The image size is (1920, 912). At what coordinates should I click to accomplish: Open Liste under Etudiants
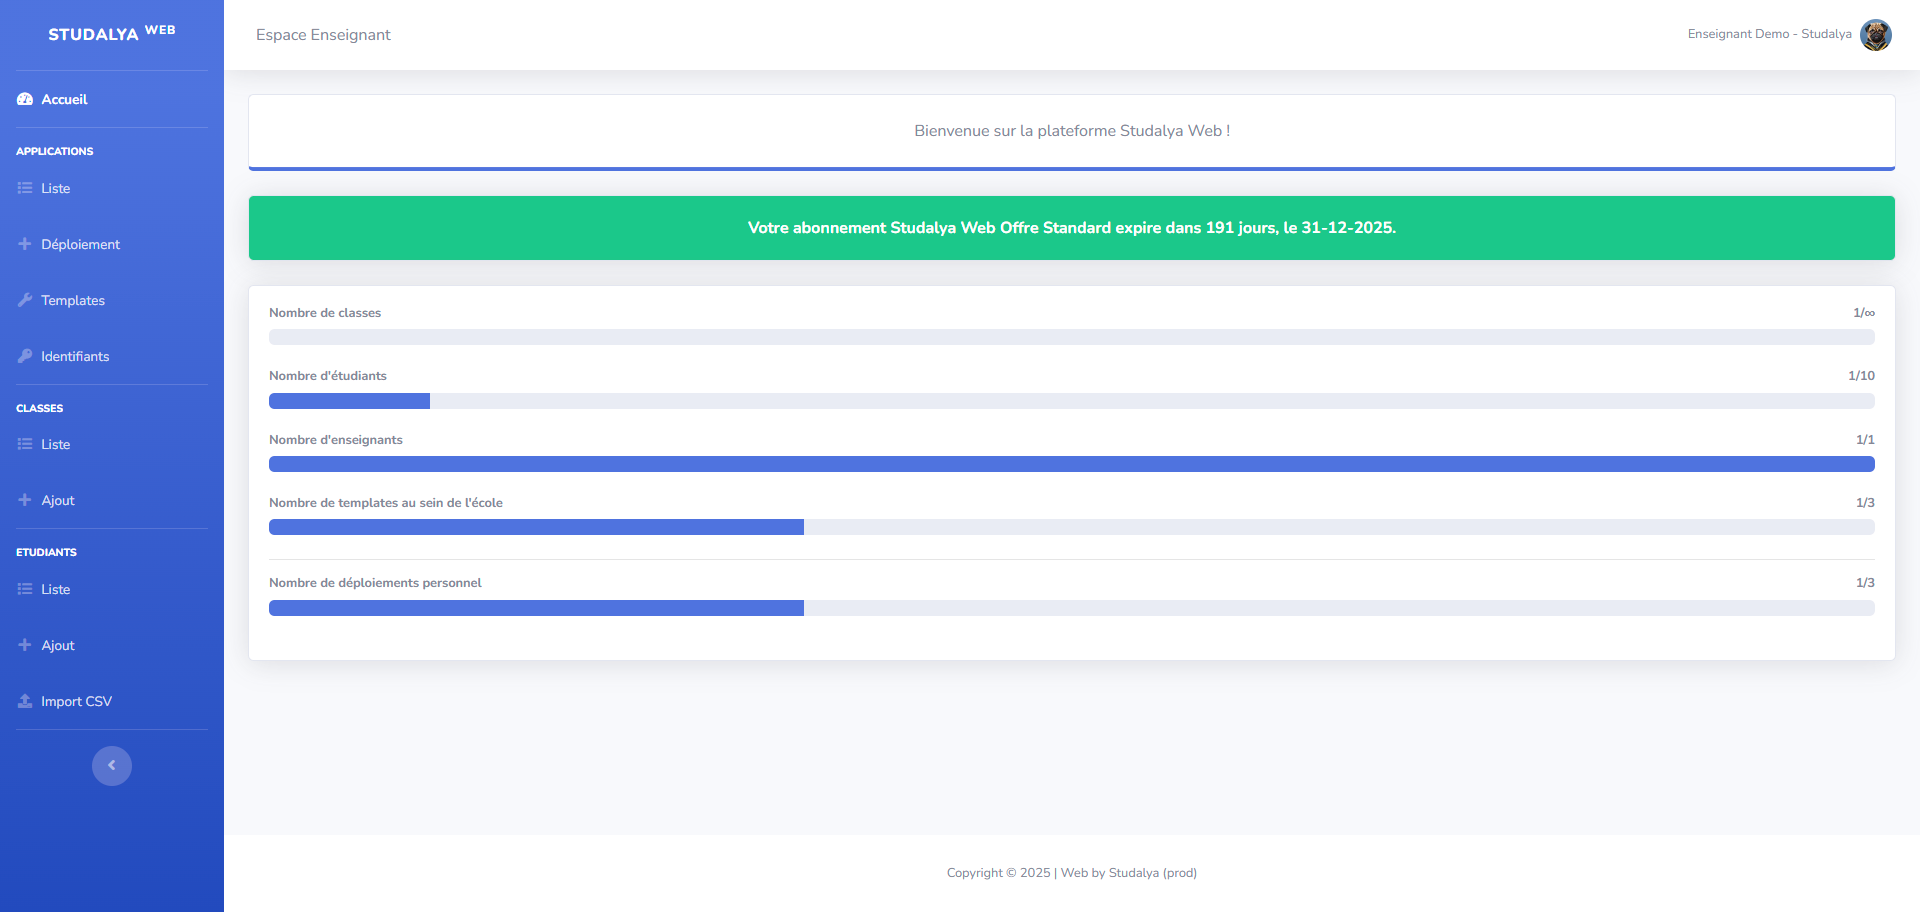click(112, 589)
